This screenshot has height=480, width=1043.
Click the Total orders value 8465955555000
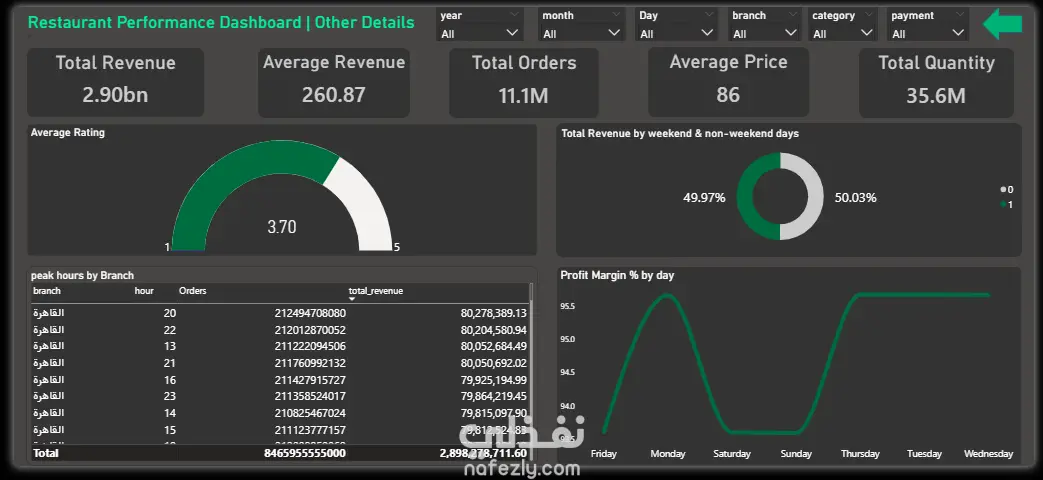(305, 453)
